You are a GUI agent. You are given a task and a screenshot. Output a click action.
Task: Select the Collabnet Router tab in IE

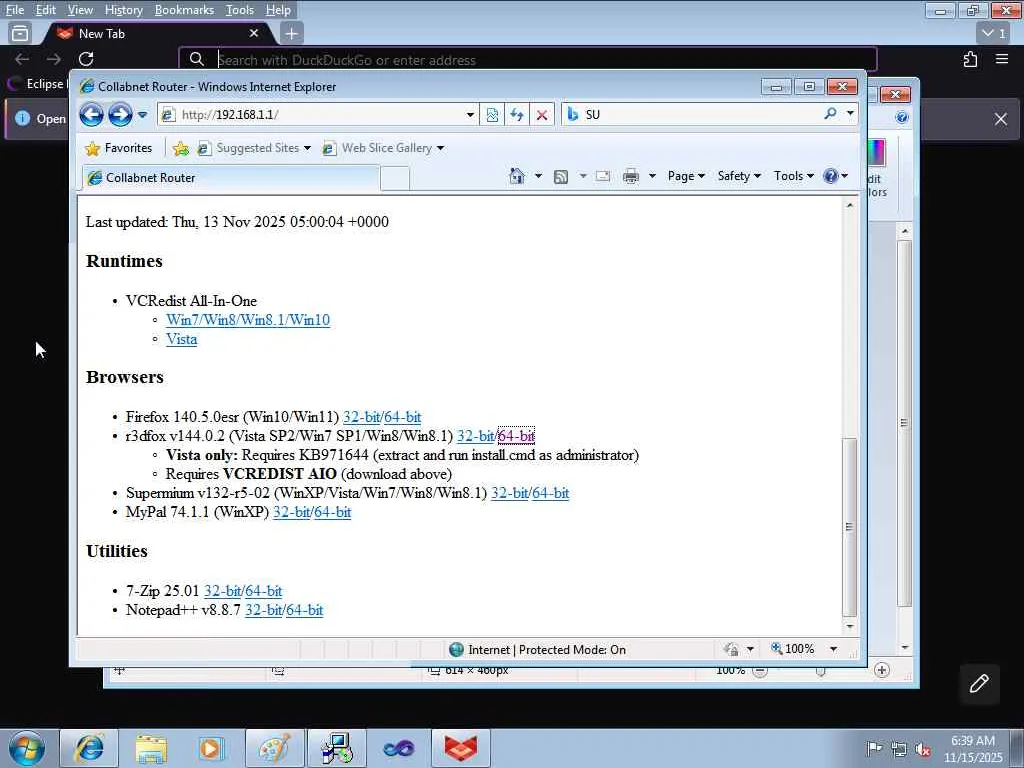pos(231,178)
